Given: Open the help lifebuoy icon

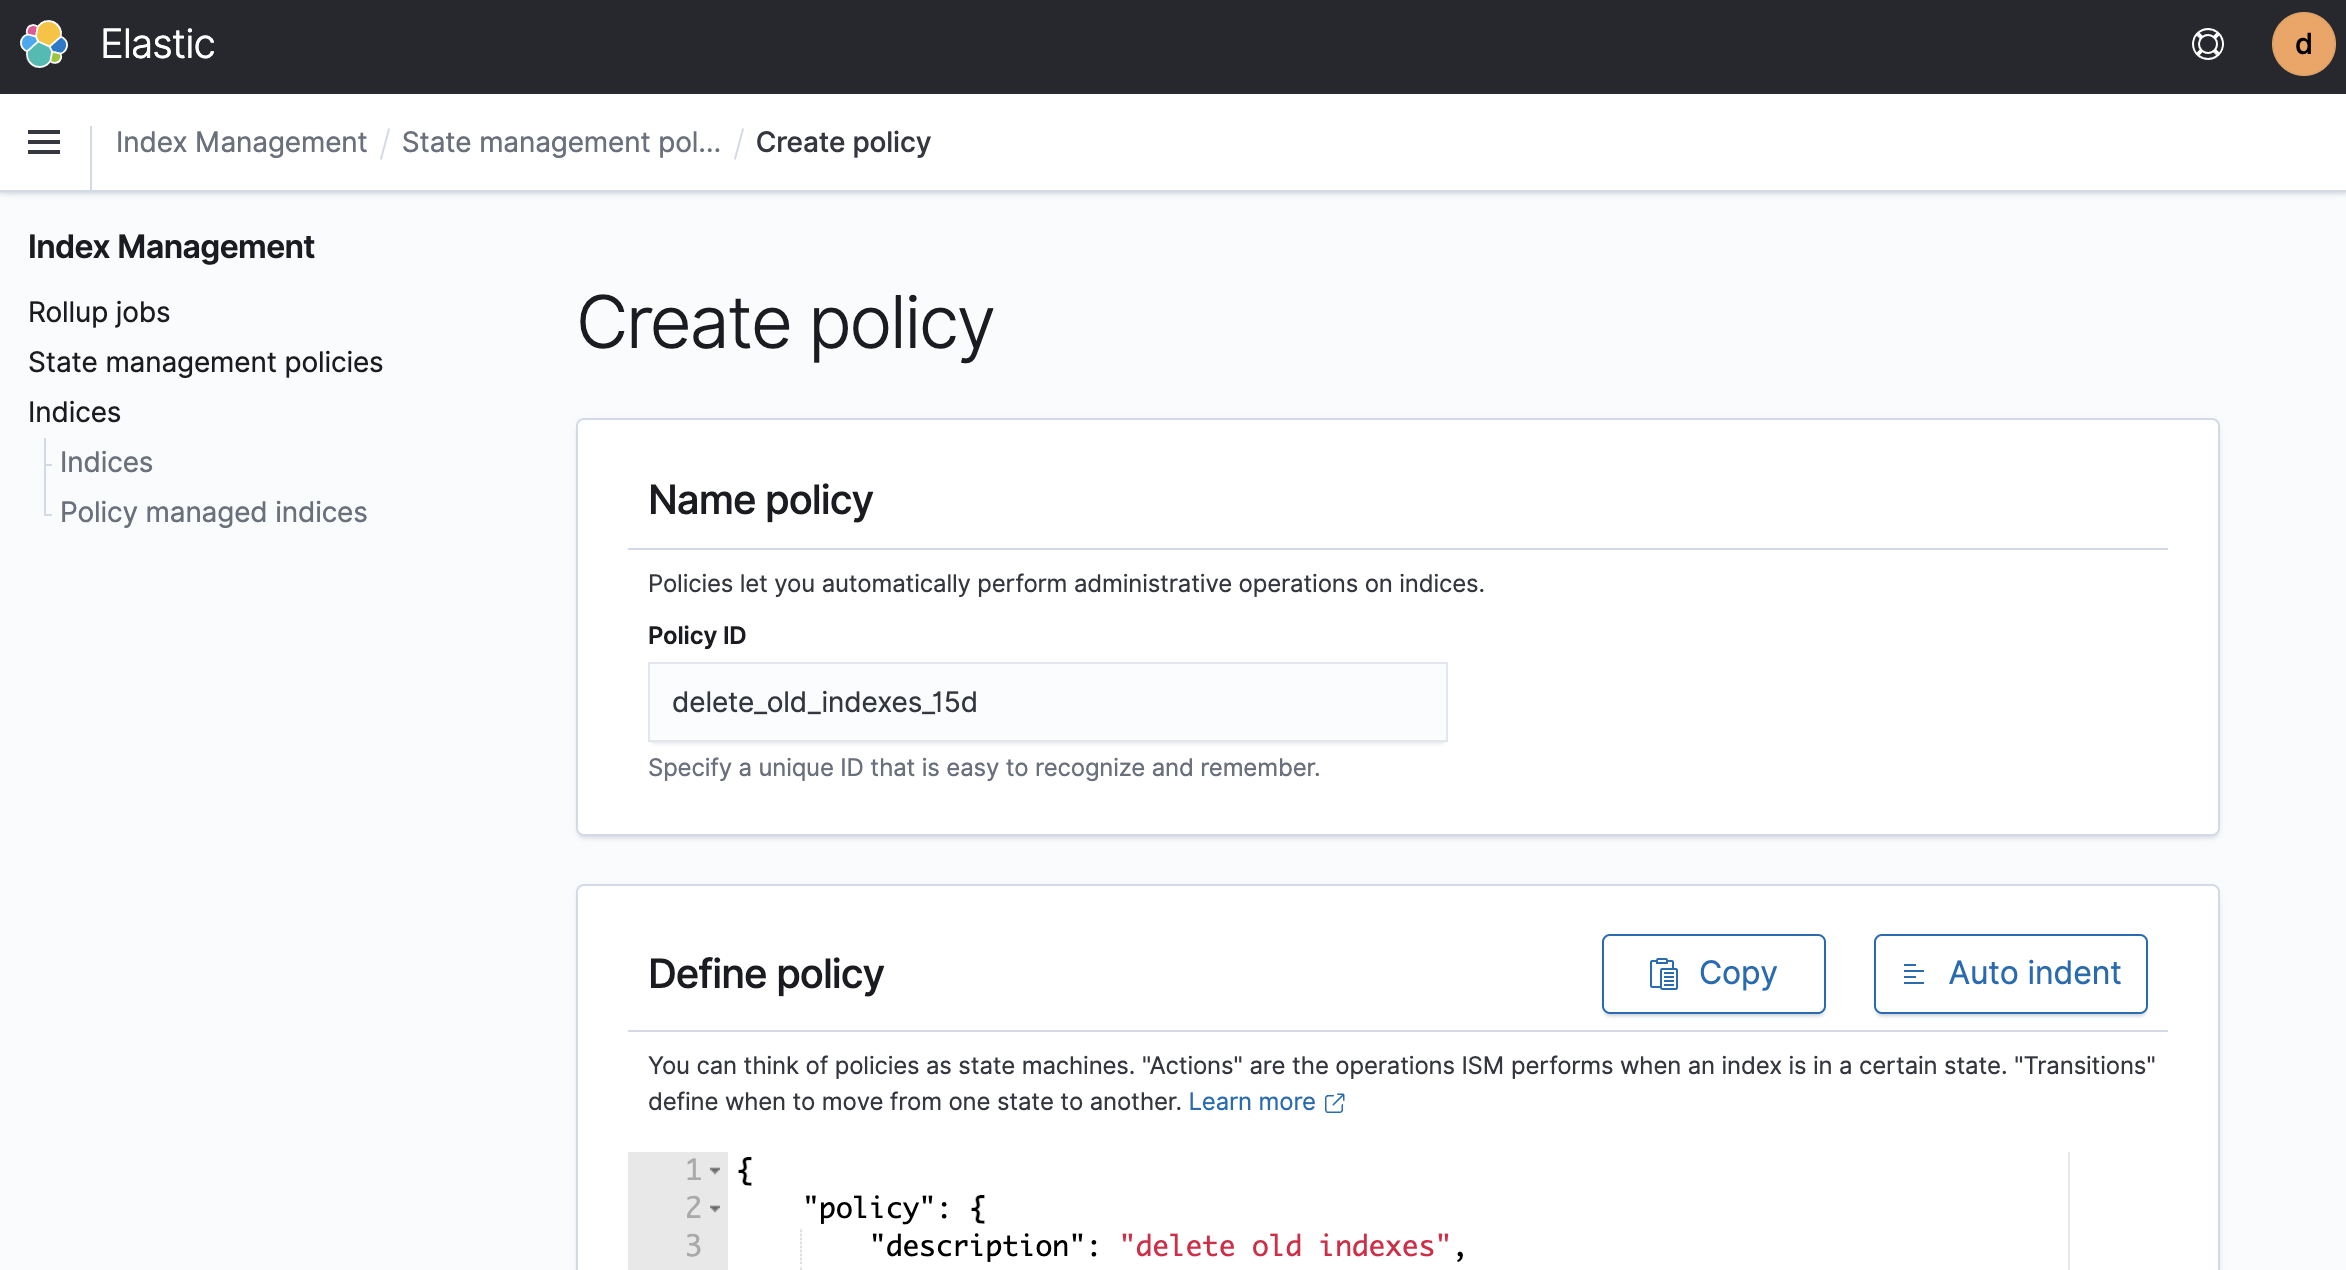Looking at the screenshot, I should coord(2207,44).
